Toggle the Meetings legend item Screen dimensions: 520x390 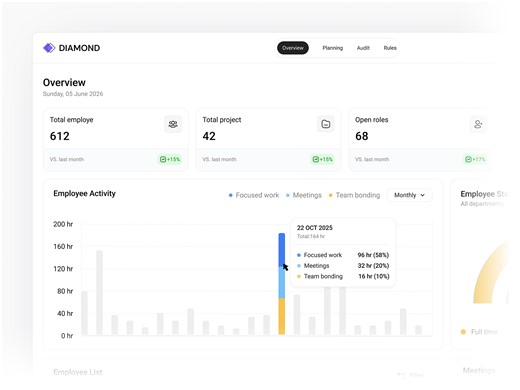(x=304, y=195)
